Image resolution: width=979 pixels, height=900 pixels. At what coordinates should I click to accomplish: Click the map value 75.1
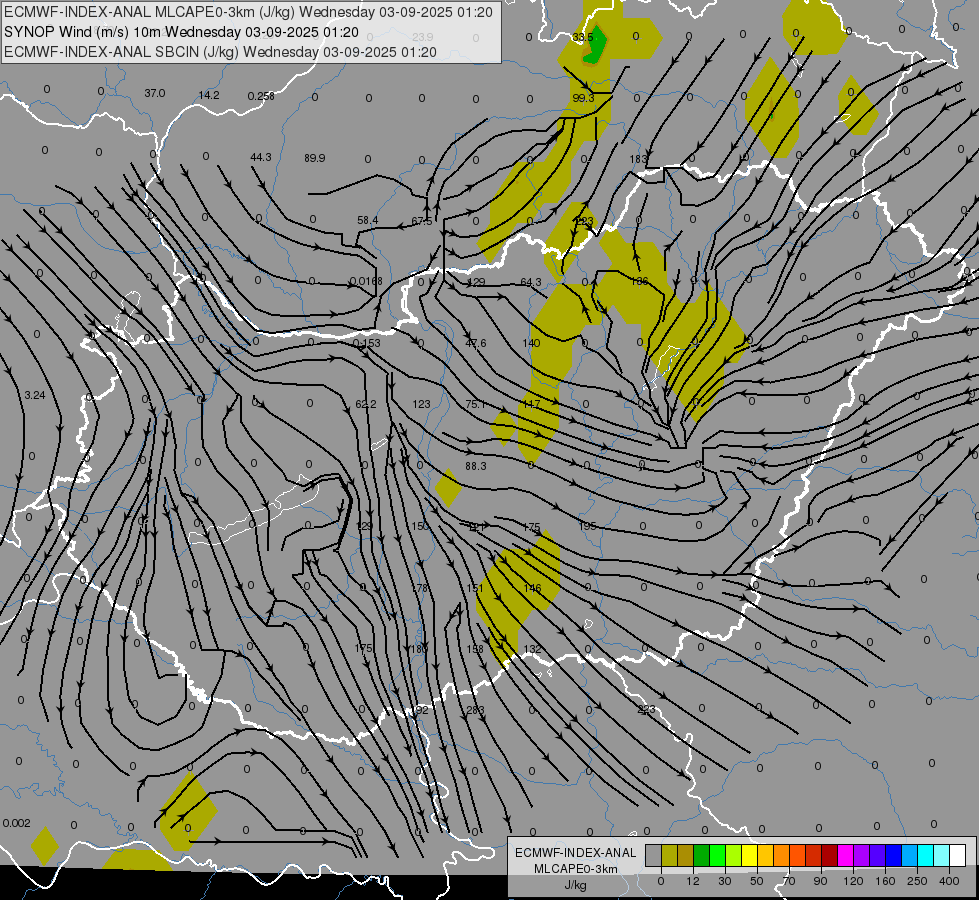coord(476,404)
